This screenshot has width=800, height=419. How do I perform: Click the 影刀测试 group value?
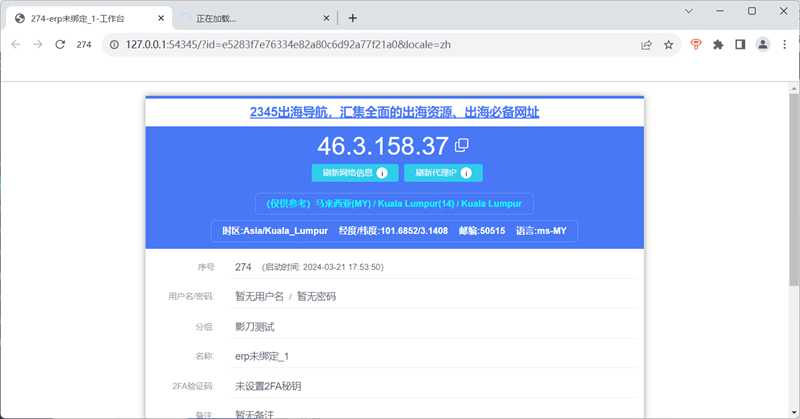pos(255,327)
